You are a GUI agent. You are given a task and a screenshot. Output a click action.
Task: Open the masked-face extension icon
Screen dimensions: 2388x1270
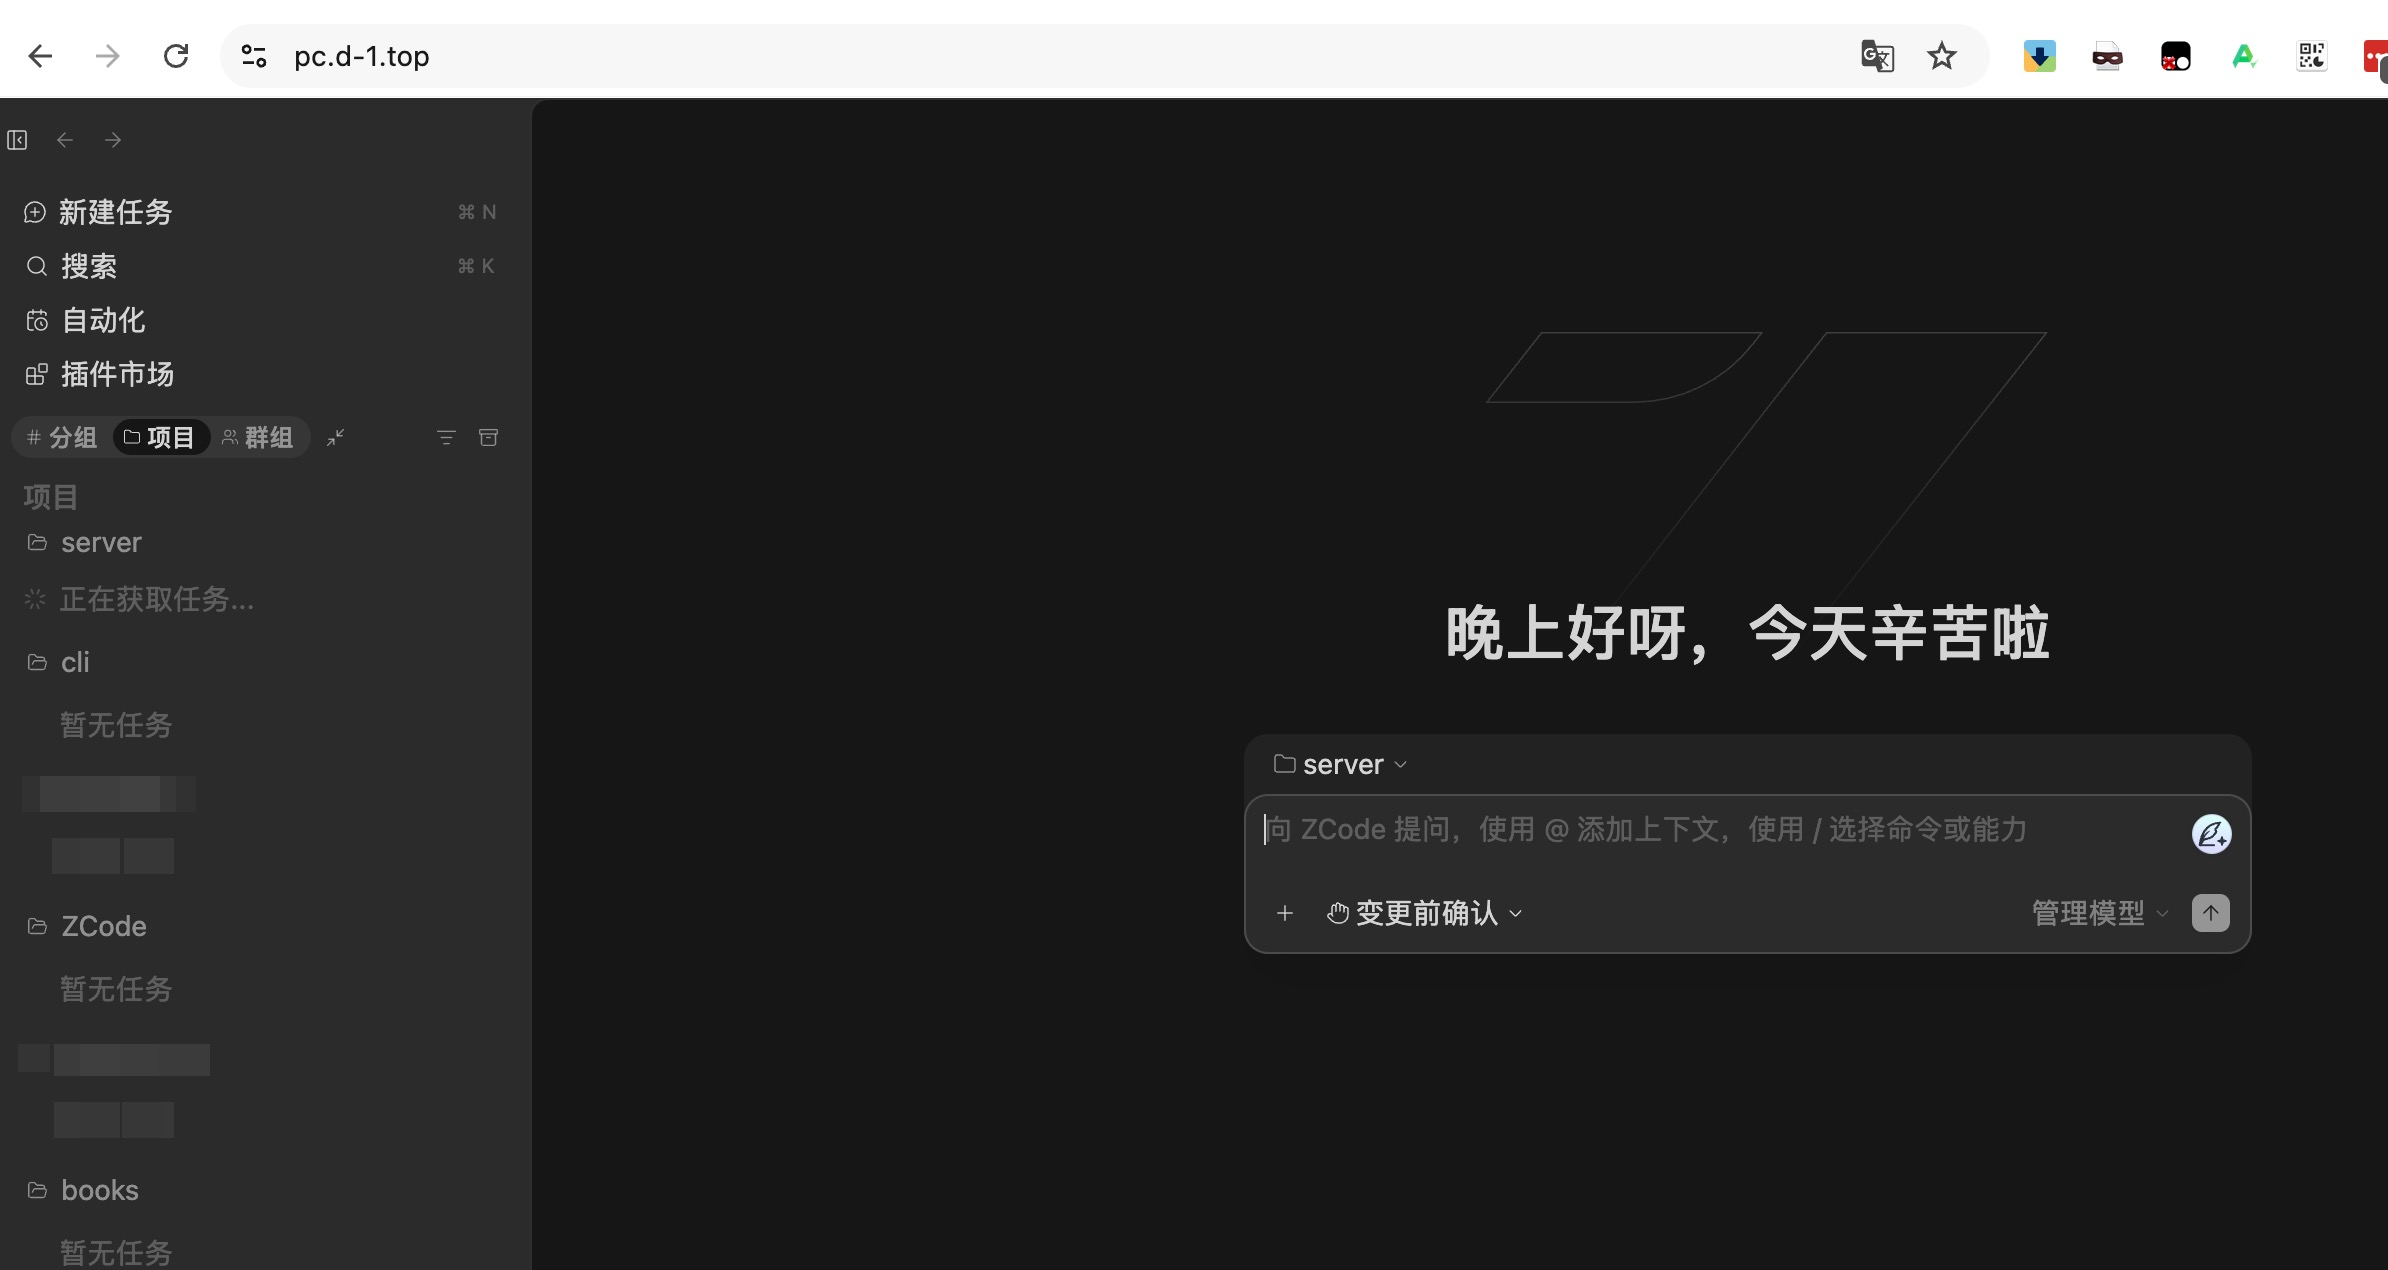(2107, 57)
